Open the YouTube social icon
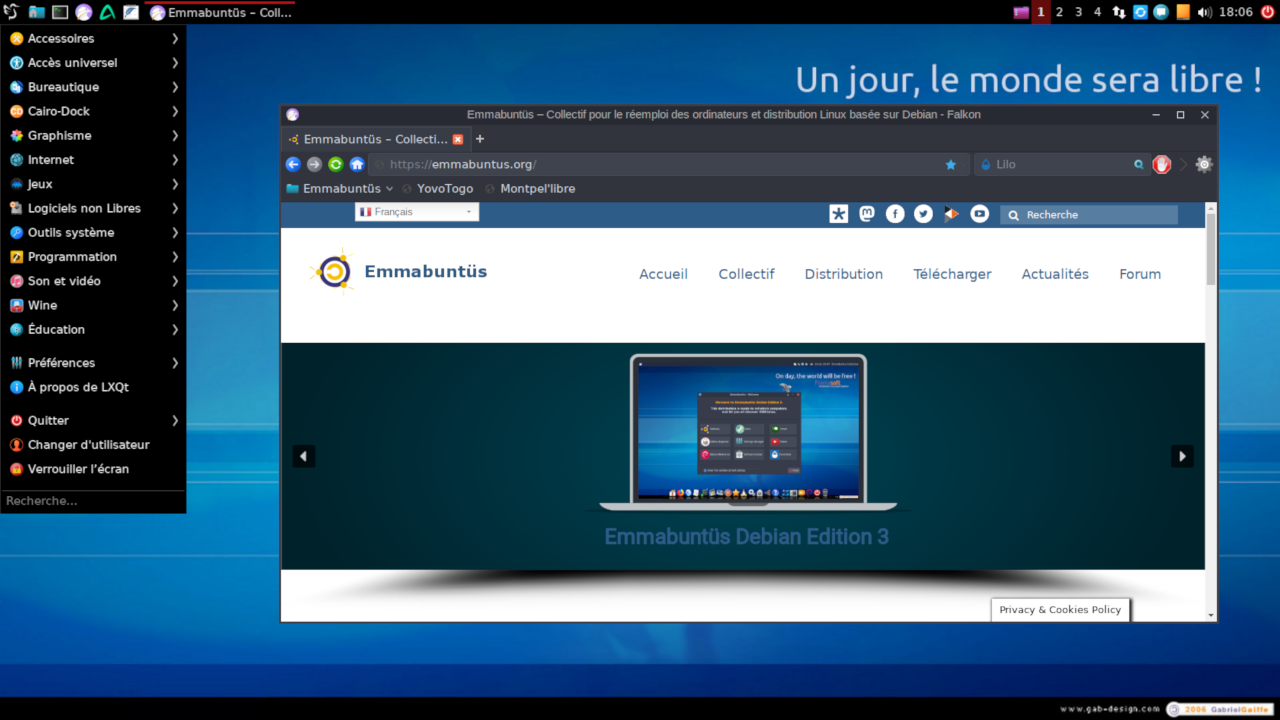 (980, 214)
